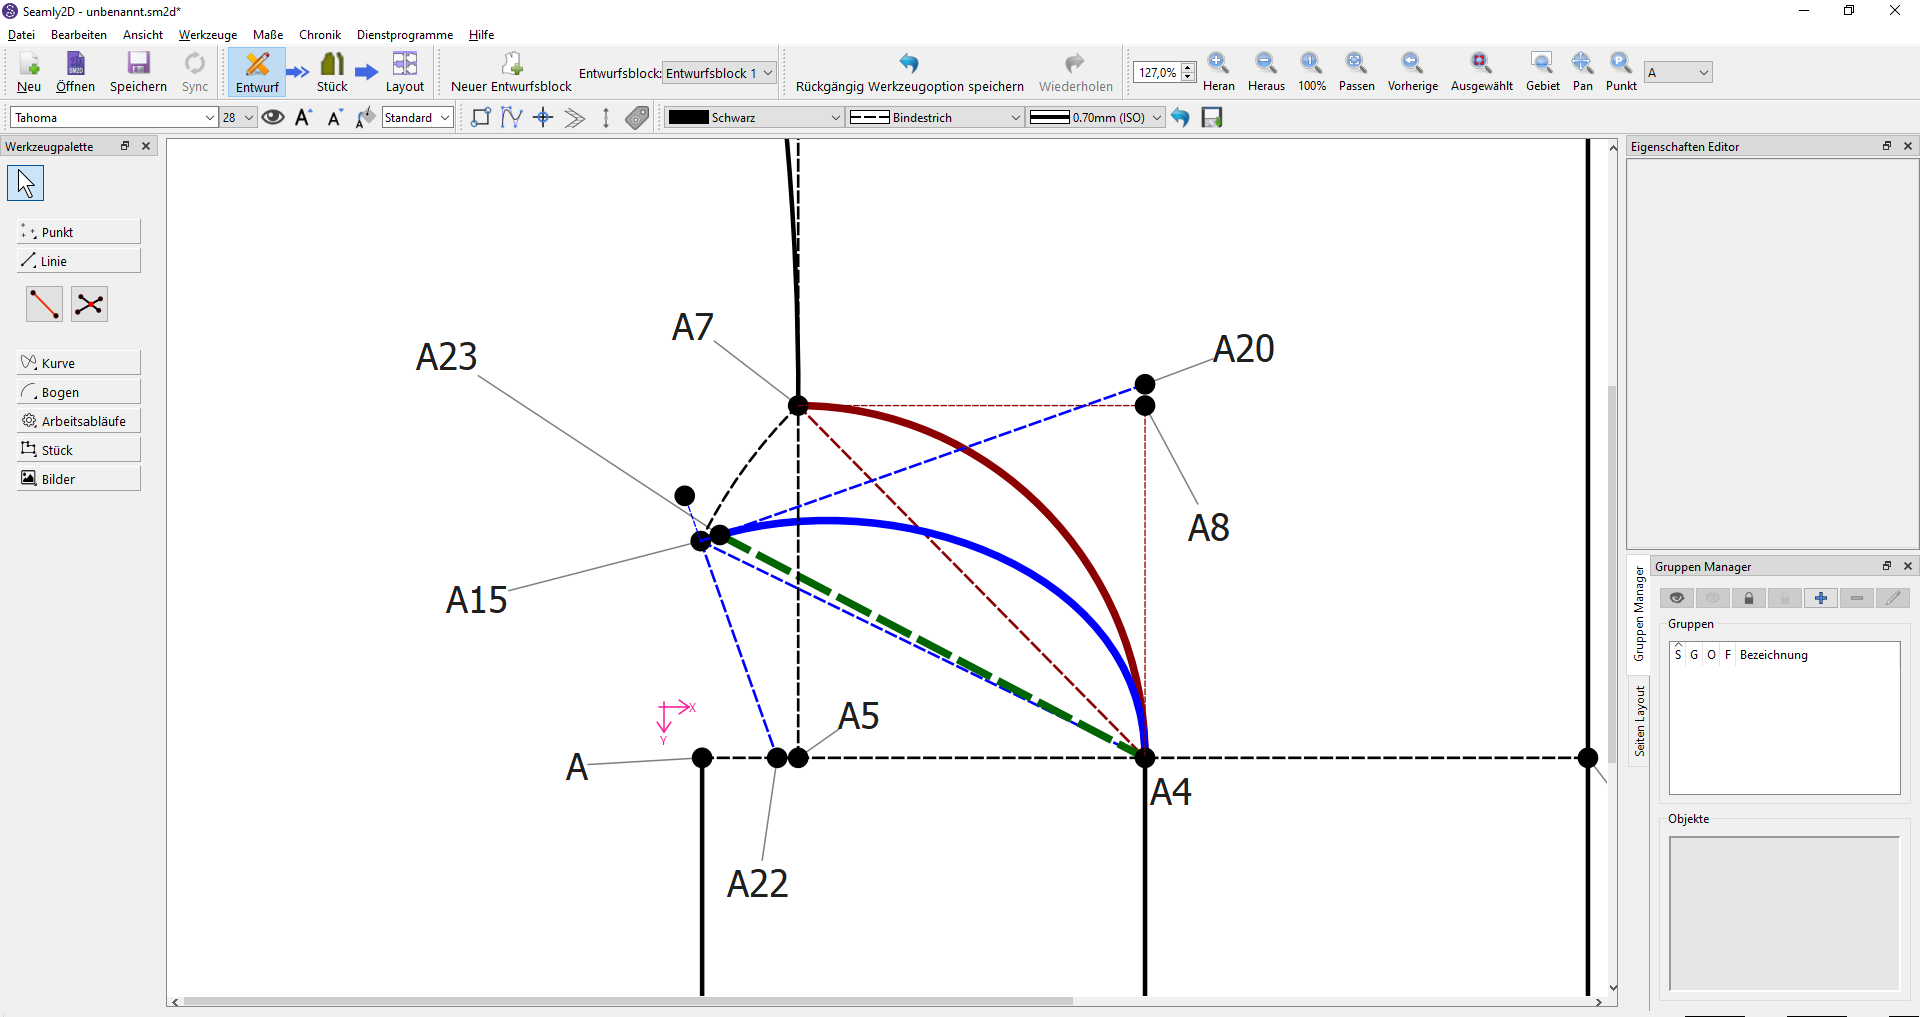The width and height of the screenshot is (1920, 1017).
Task: Add a new group with the plus icon
Action: tap(1821, 598)
